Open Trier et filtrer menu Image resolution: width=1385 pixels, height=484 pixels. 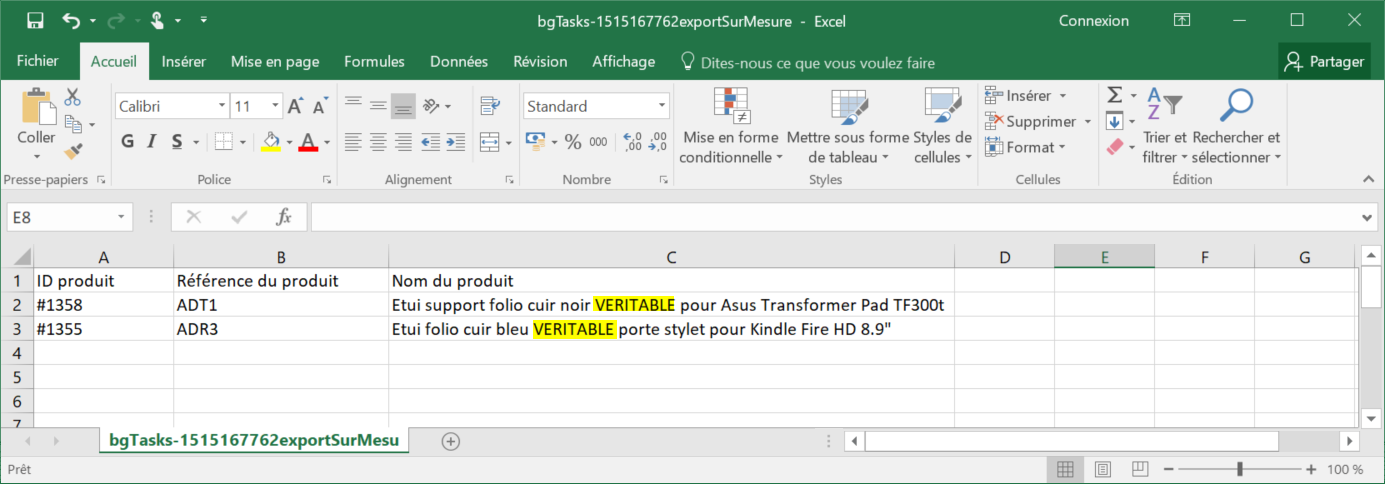pos(1165,126)
